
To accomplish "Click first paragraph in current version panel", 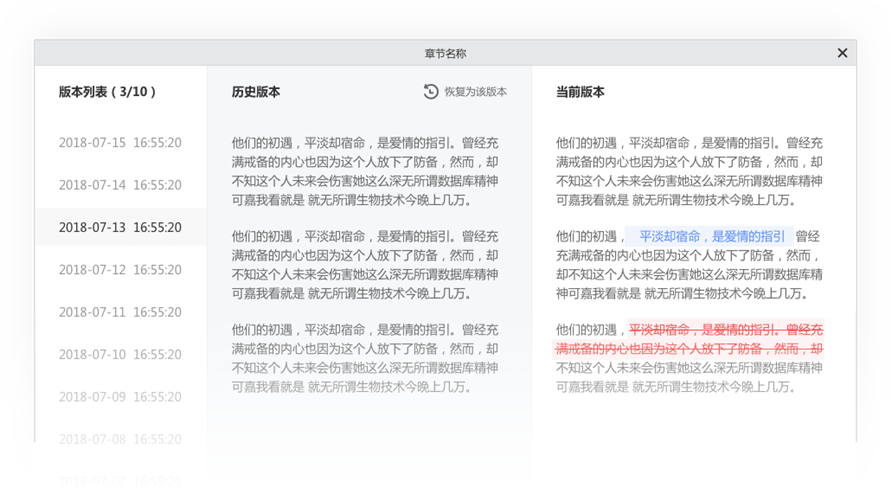I will pos(689,172).
